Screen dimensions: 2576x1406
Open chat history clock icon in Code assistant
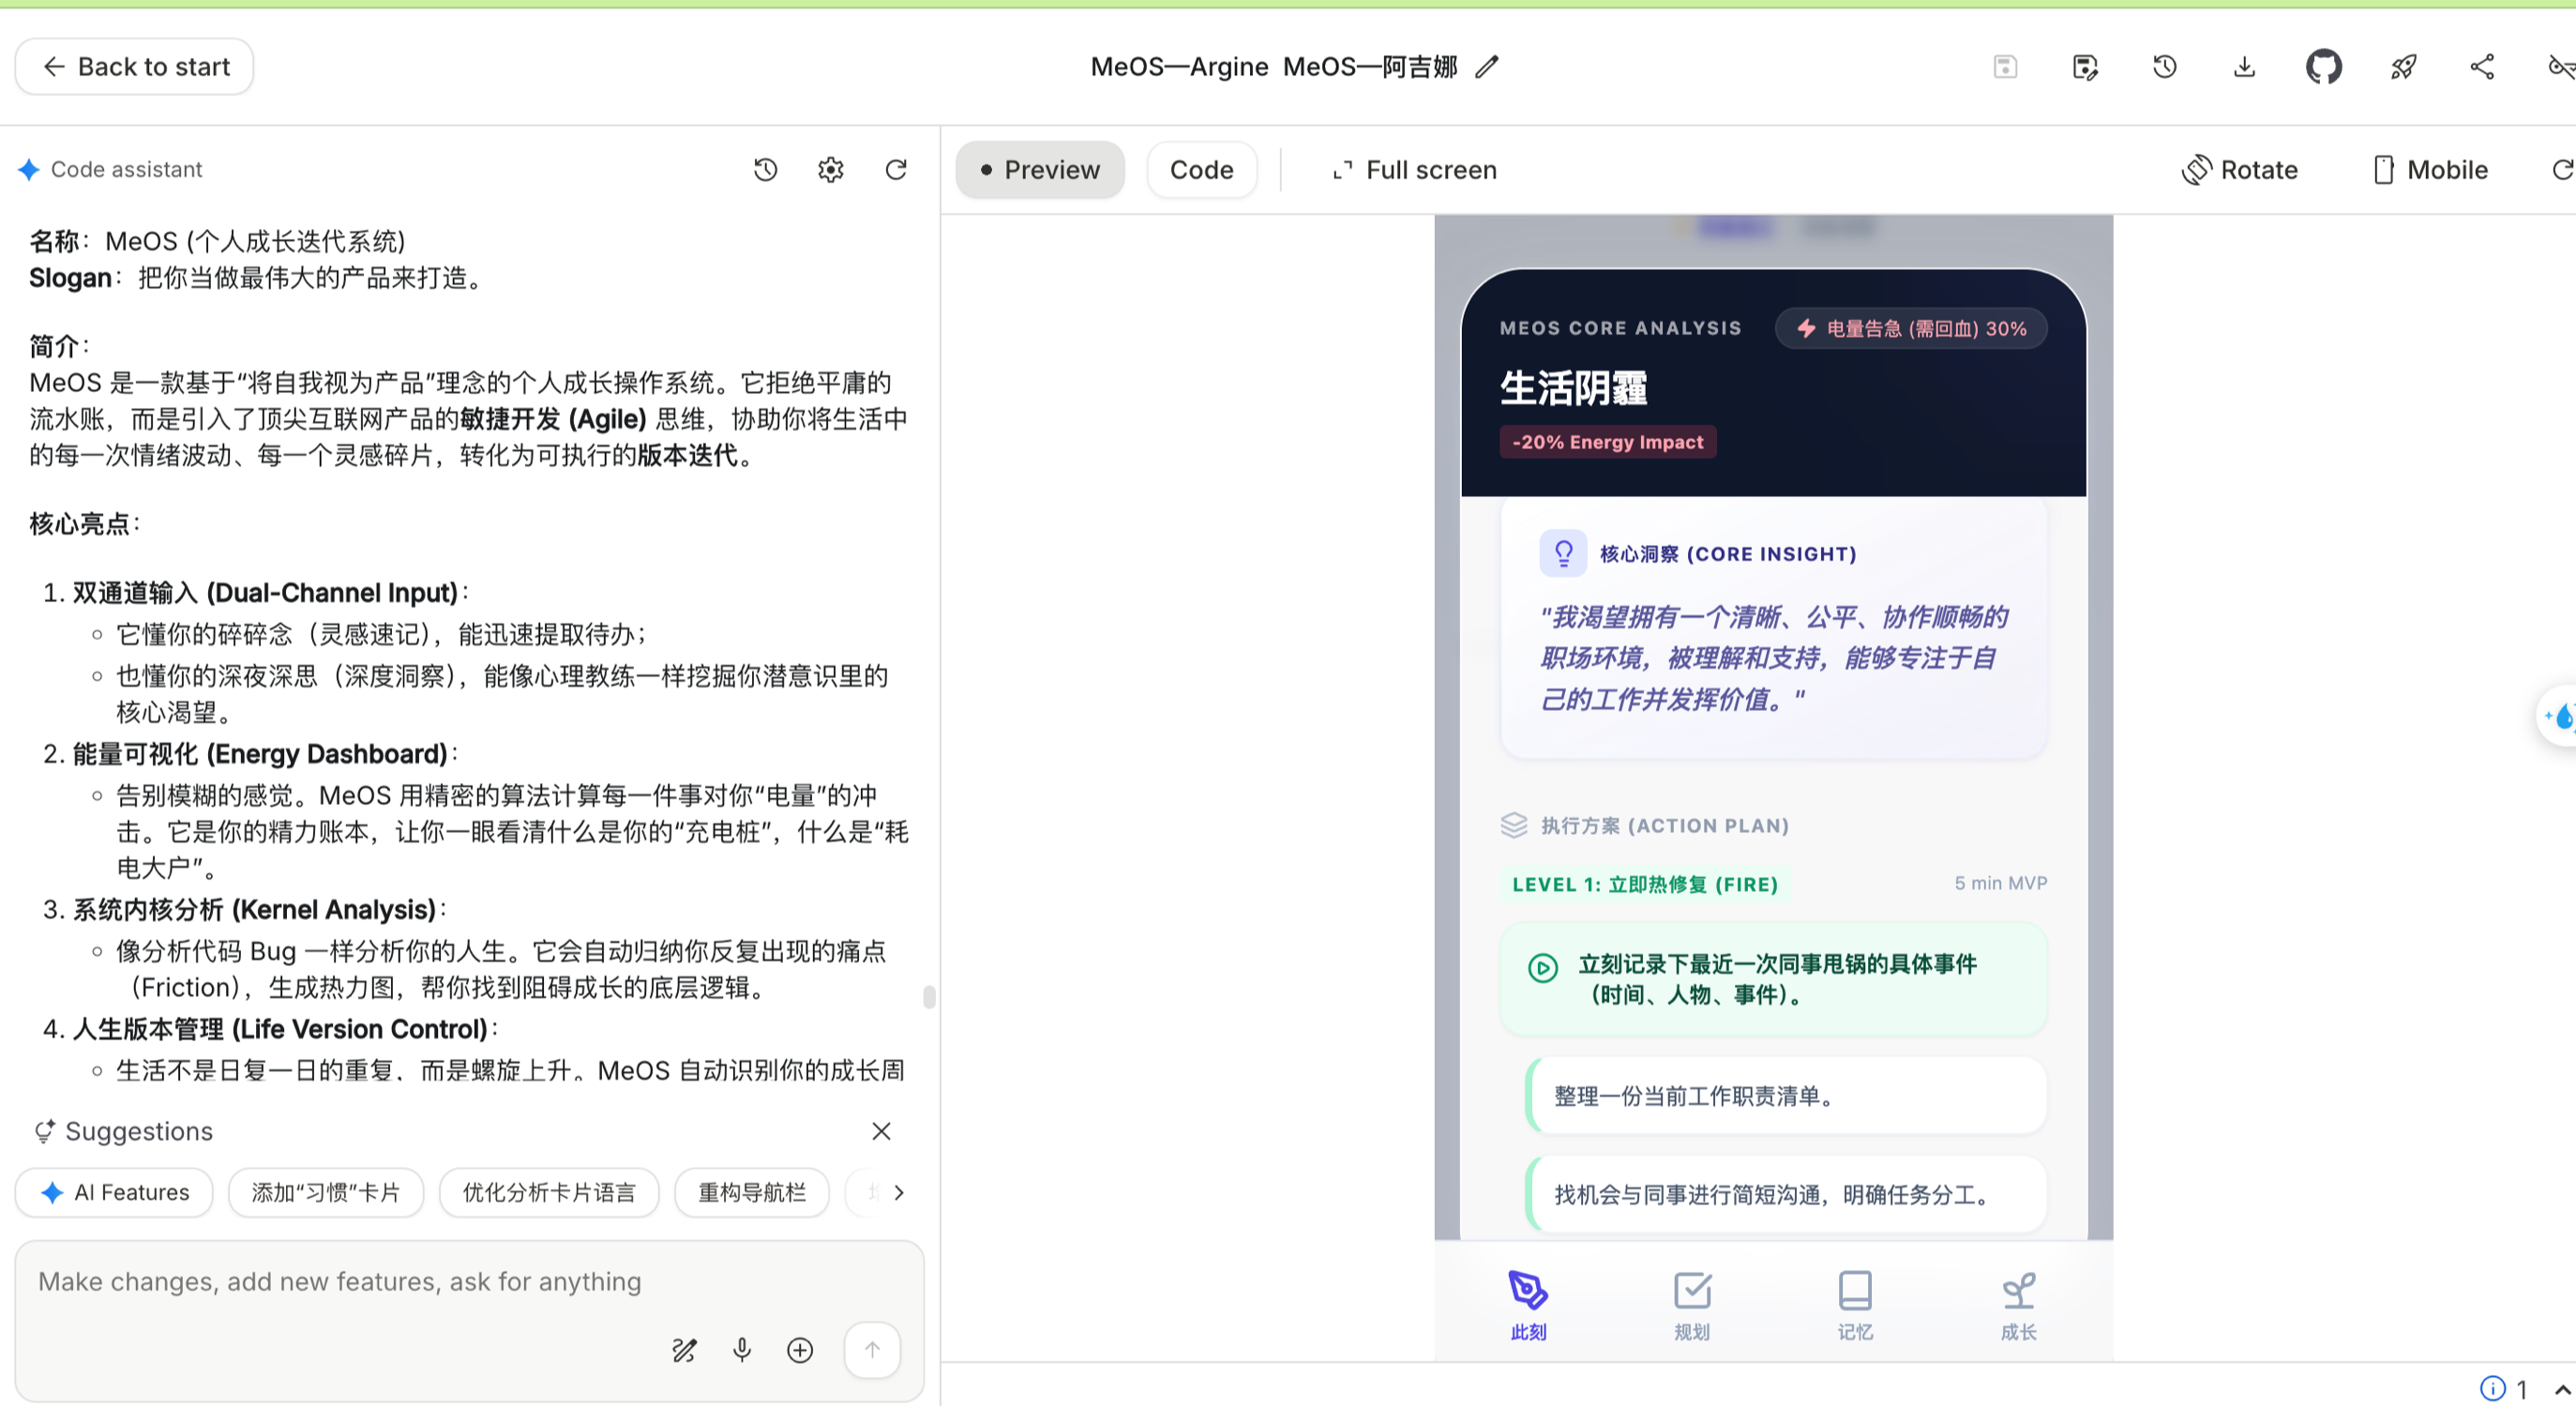765,170
